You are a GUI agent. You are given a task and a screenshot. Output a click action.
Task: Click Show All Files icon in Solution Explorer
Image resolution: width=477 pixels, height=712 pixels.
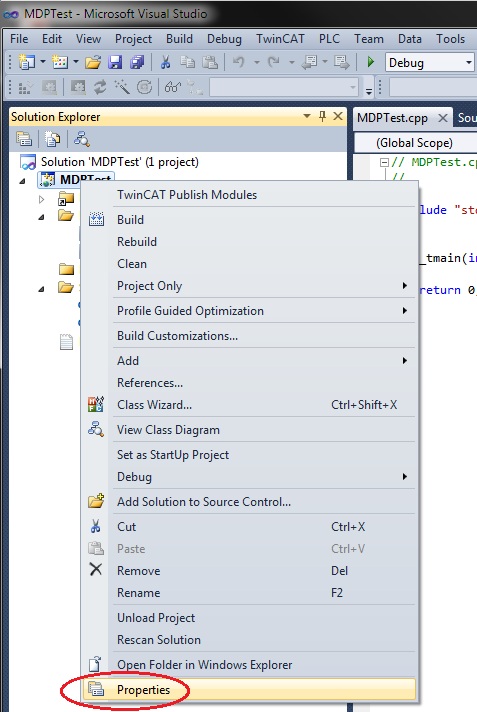click(x=52, y=139)
